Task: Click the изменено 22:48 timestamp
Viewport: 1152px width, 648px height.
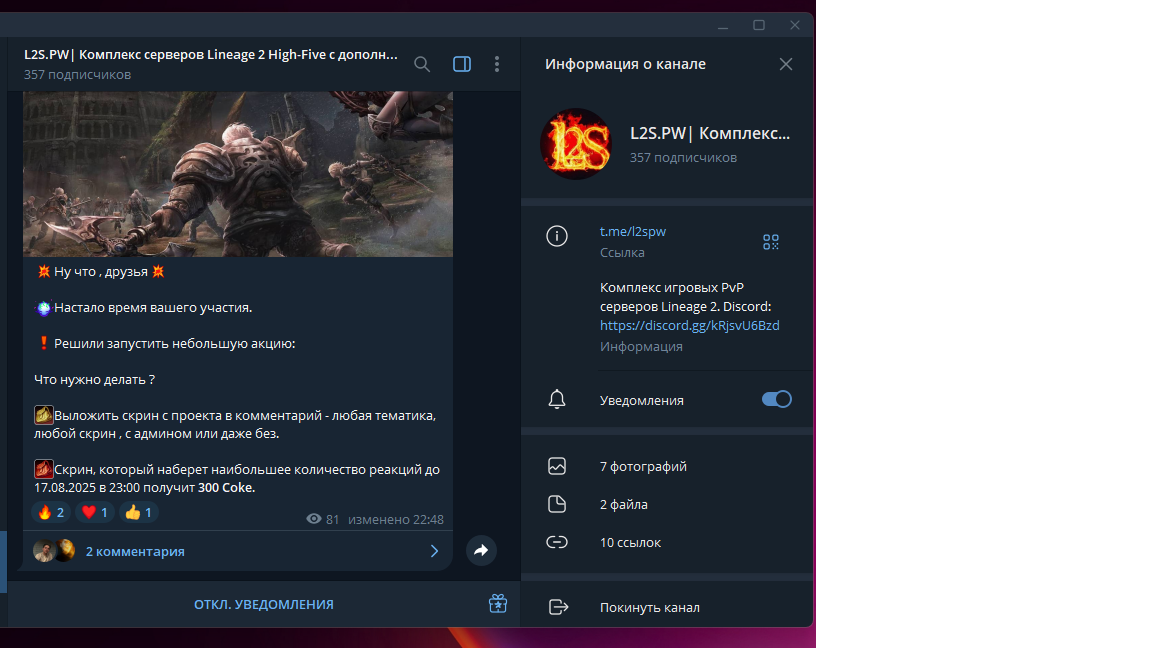Action: 396,519
